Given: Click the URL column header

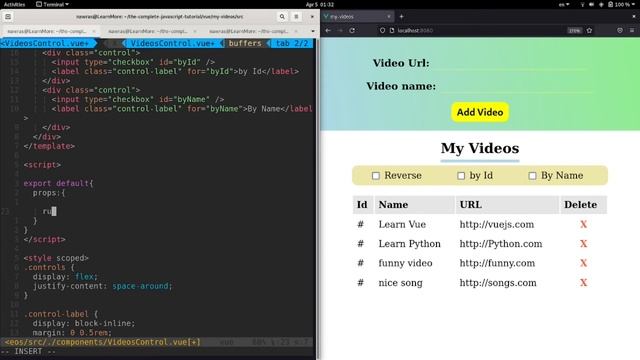Looking at the screenshot, I should pyautogui.click(x=507, y=205).
